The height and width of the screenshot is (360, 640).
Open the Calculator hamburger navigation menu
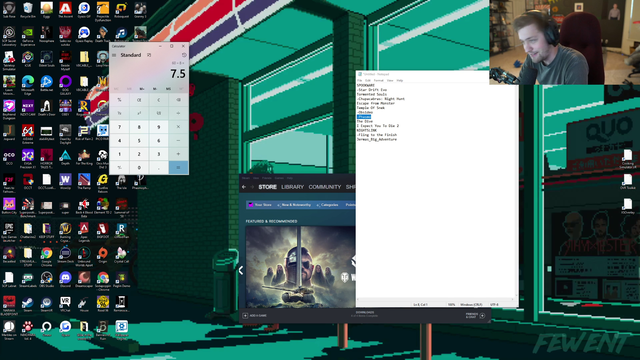tap(114, 55)
